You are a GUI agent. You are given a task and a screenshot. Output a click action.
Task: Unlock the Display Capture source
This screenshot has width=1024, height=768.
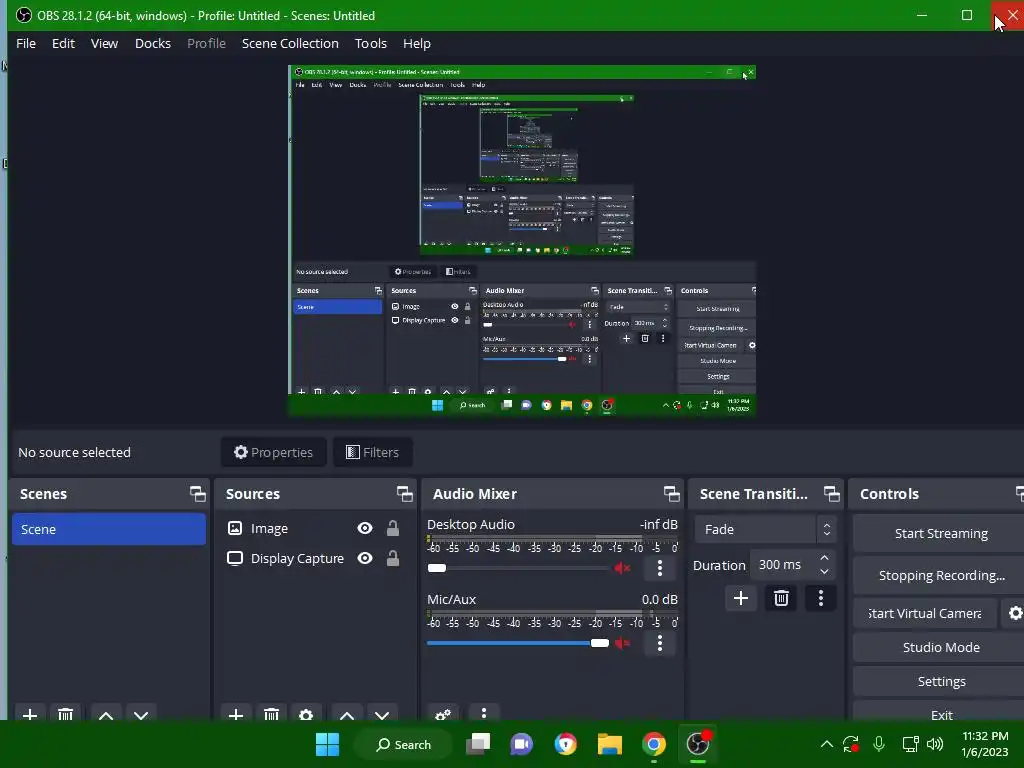[392, 558]
